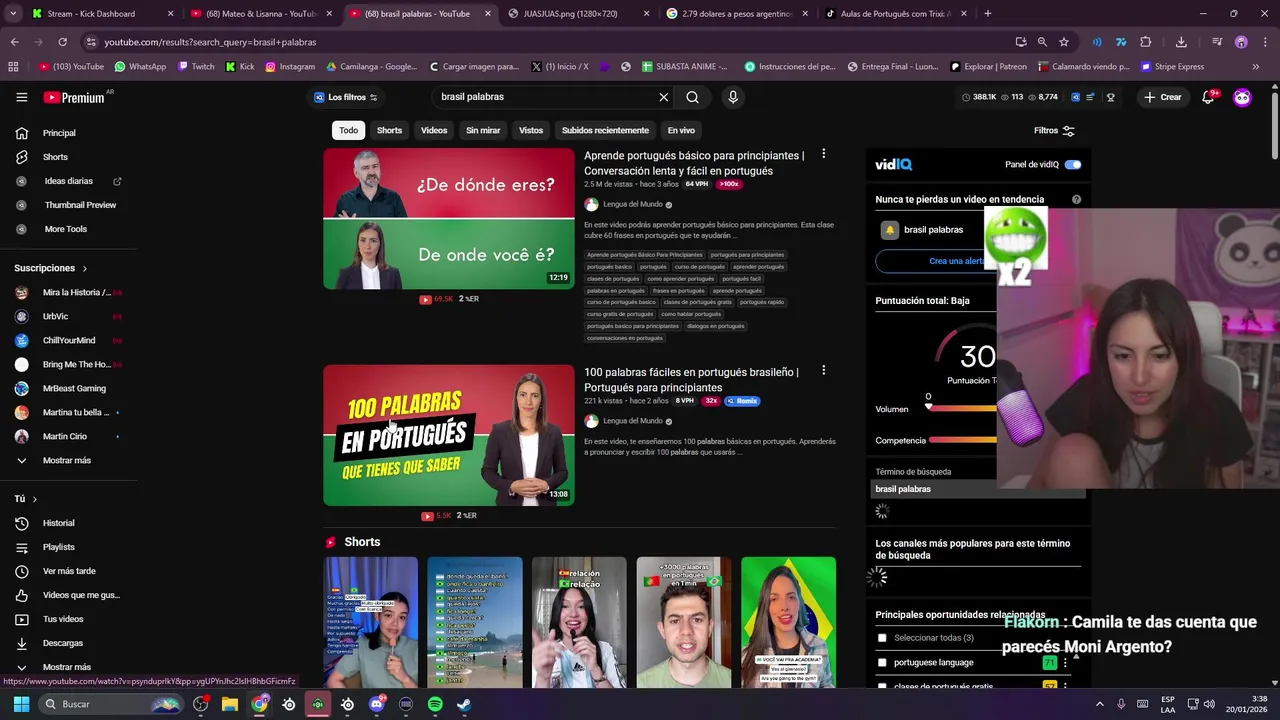Viewport: 1280px width, 720px height.
Task: Open Lengua del Mundo channel on first result
Action: [x=632, y=204]
